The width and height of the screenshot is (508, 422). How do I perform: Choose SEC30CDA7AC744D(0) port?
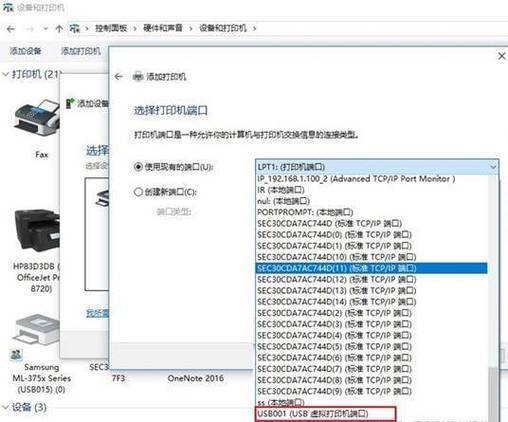372,235
